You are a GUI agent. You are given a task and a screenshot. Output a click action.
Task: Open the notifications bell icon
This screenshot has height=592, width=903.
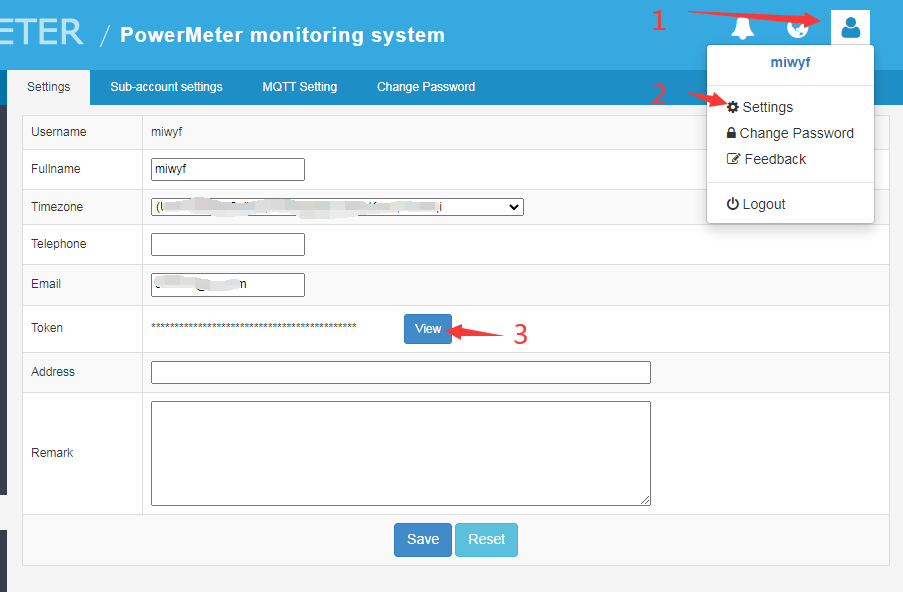(x=742, y=27)
